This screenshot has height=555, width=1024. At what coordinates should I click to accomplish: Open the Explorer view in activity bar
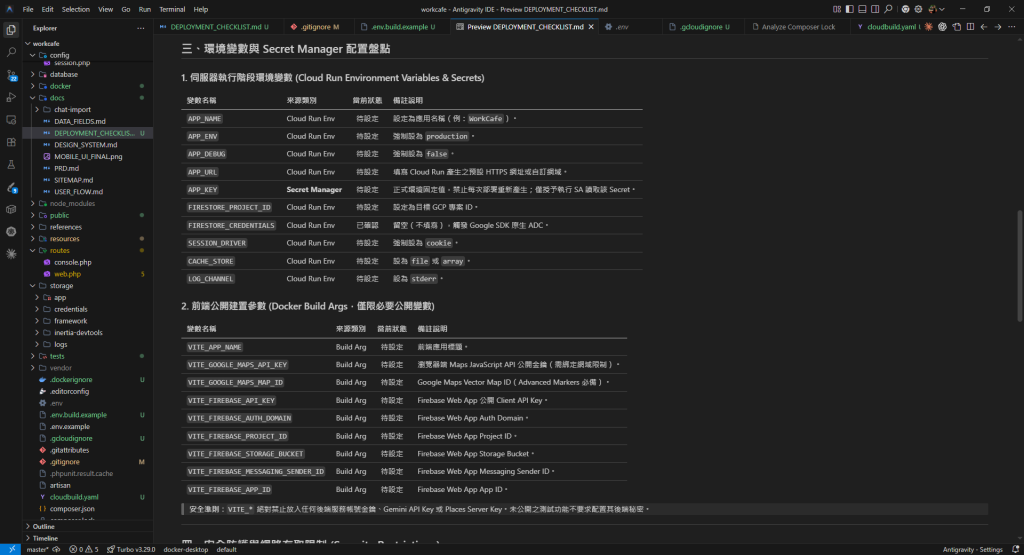[11, 30]
